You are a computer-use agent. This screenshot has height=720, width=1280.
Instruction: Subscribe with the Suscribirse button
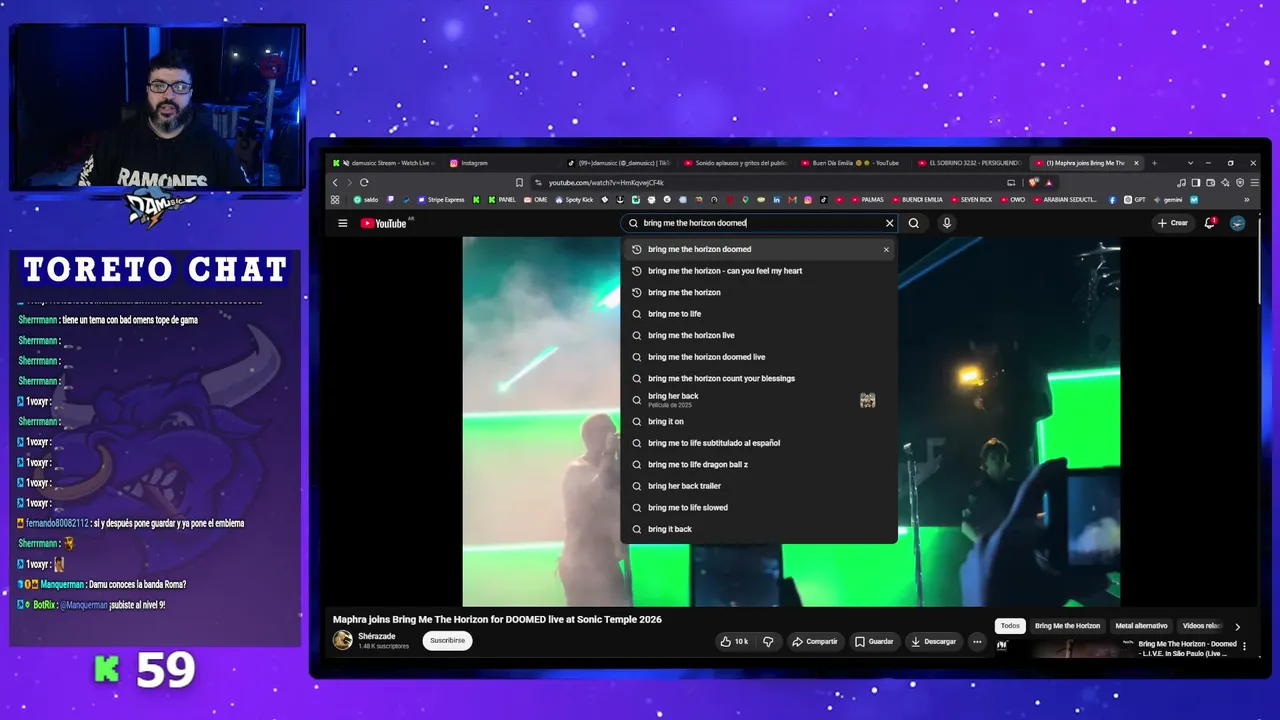(x=447, y=640)
